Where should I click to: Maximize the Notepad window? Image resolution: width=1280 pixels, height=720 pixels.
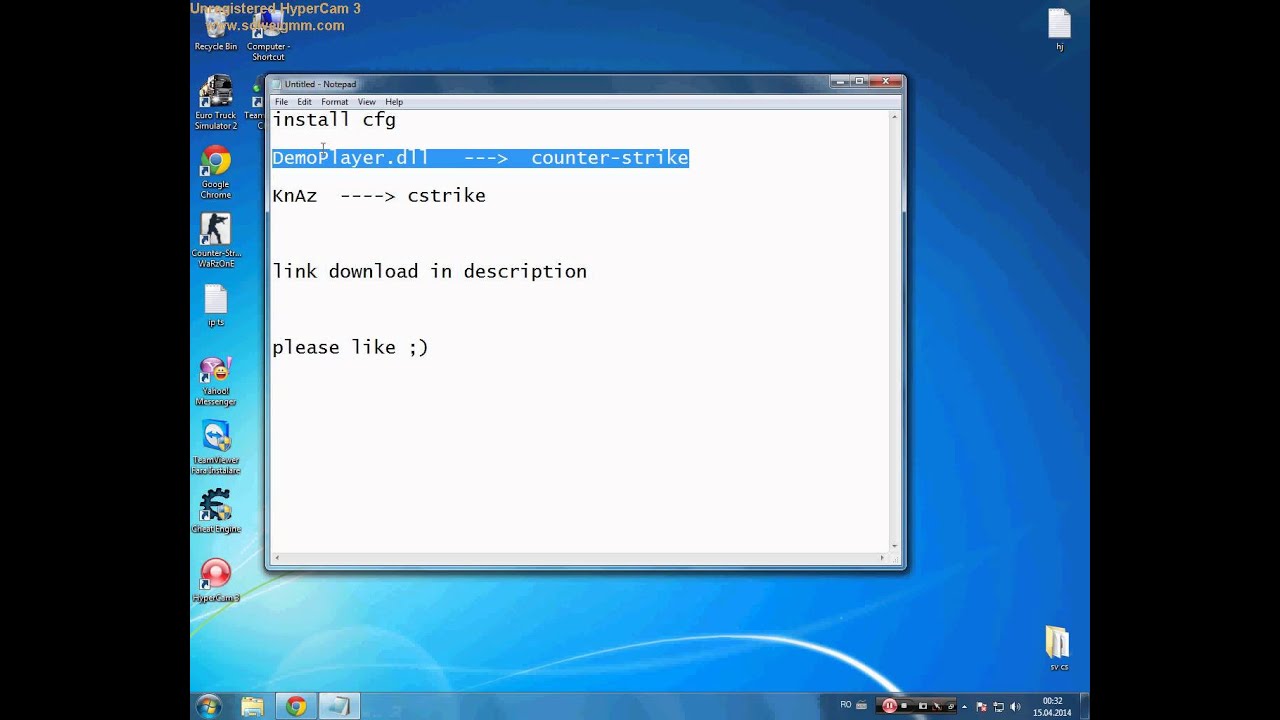(x=858, y=82)
